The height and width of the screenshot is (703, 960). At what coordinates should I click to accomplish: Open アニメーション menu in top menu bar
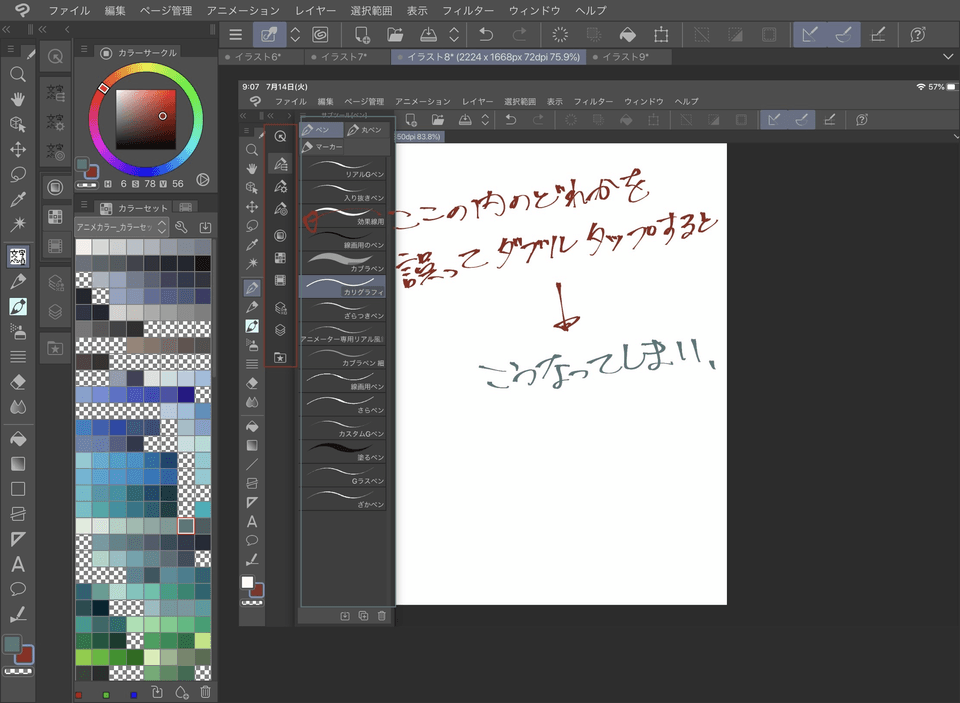(x=242, y=10)
